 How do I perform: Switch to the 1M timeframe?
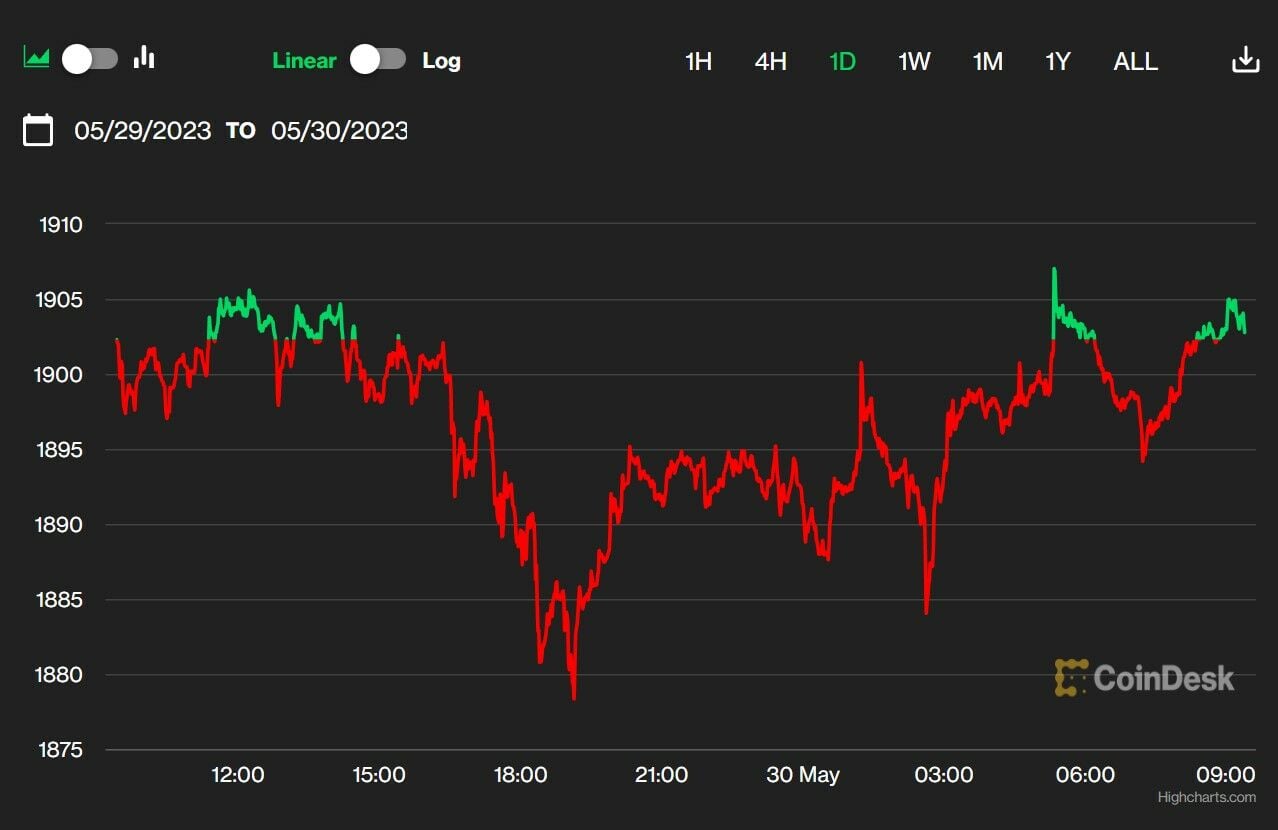987,61
